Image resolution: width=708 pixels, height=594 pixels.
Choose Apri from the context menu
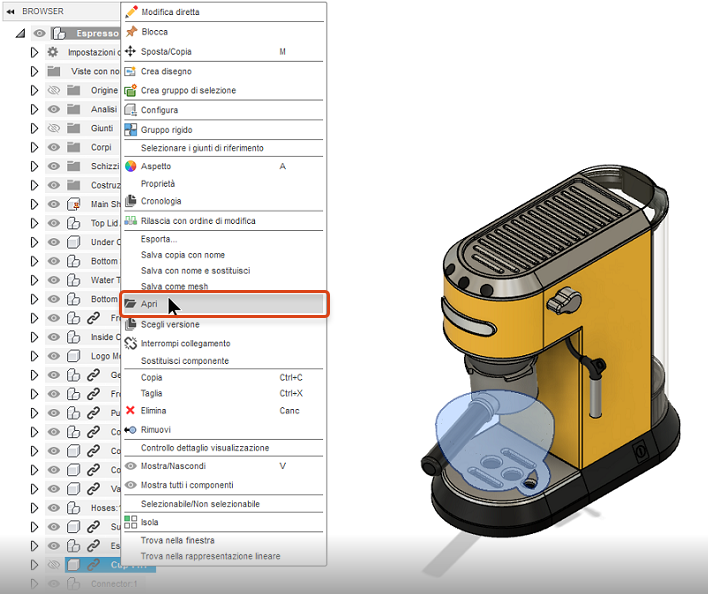224,304
